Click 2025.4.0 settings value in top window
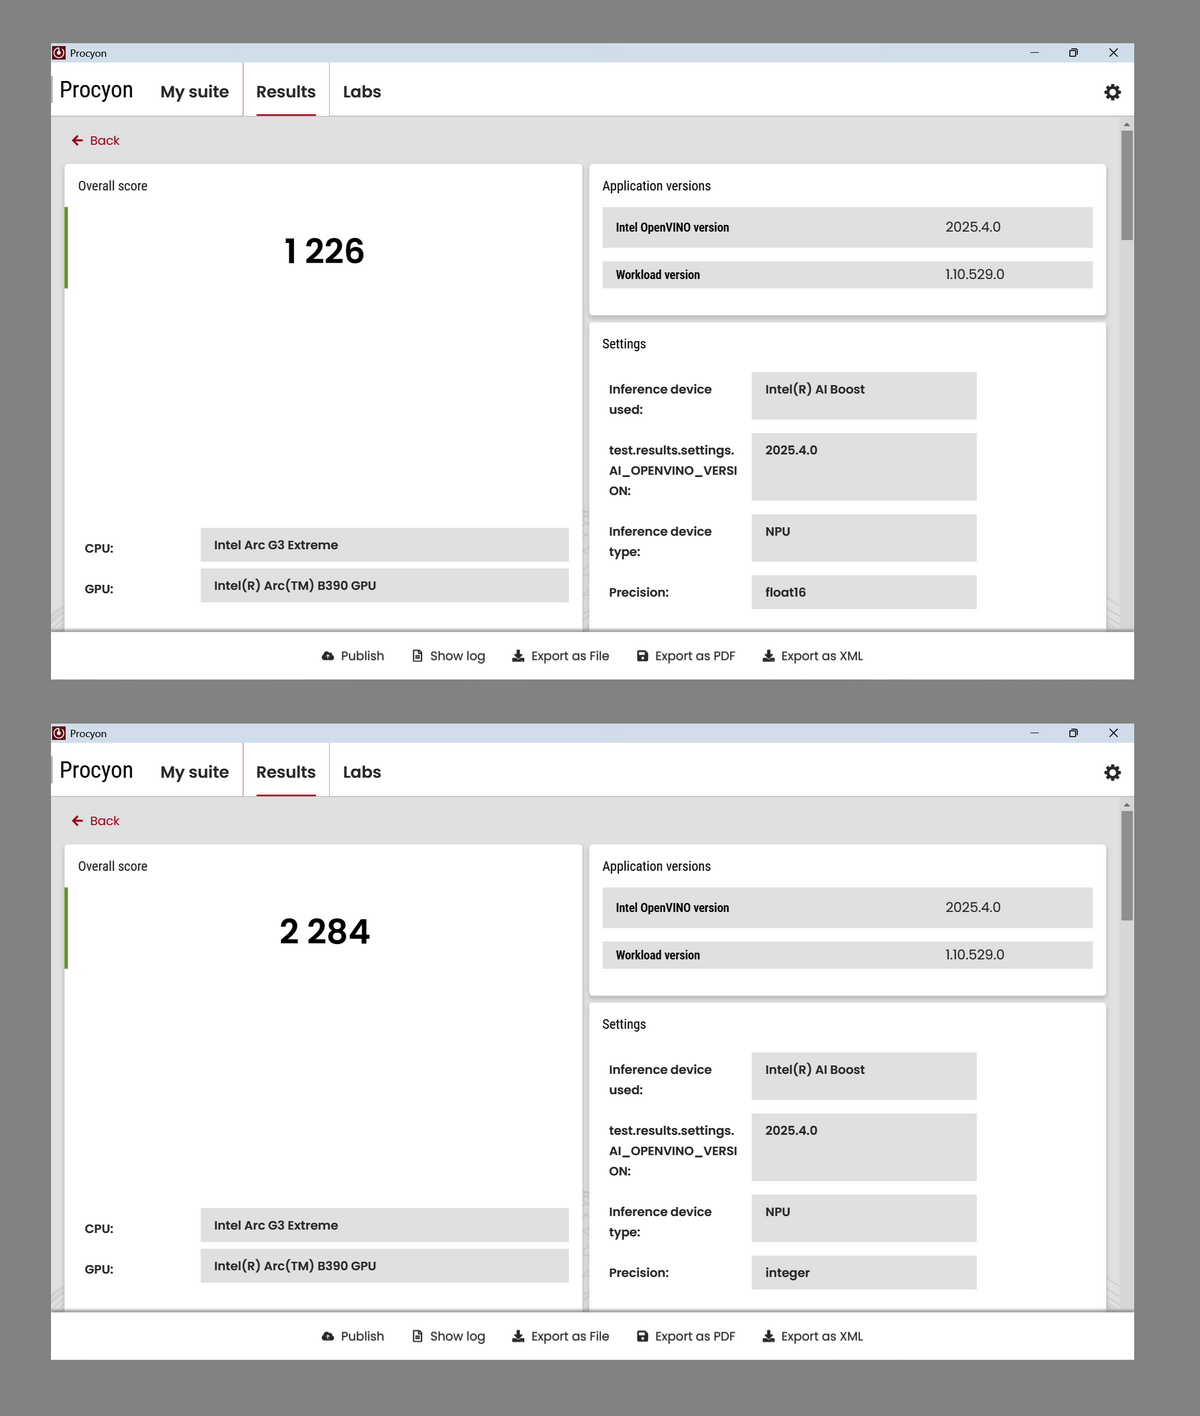The width and height of the screenshot is (1200, 1416). (x=864, y=467)
